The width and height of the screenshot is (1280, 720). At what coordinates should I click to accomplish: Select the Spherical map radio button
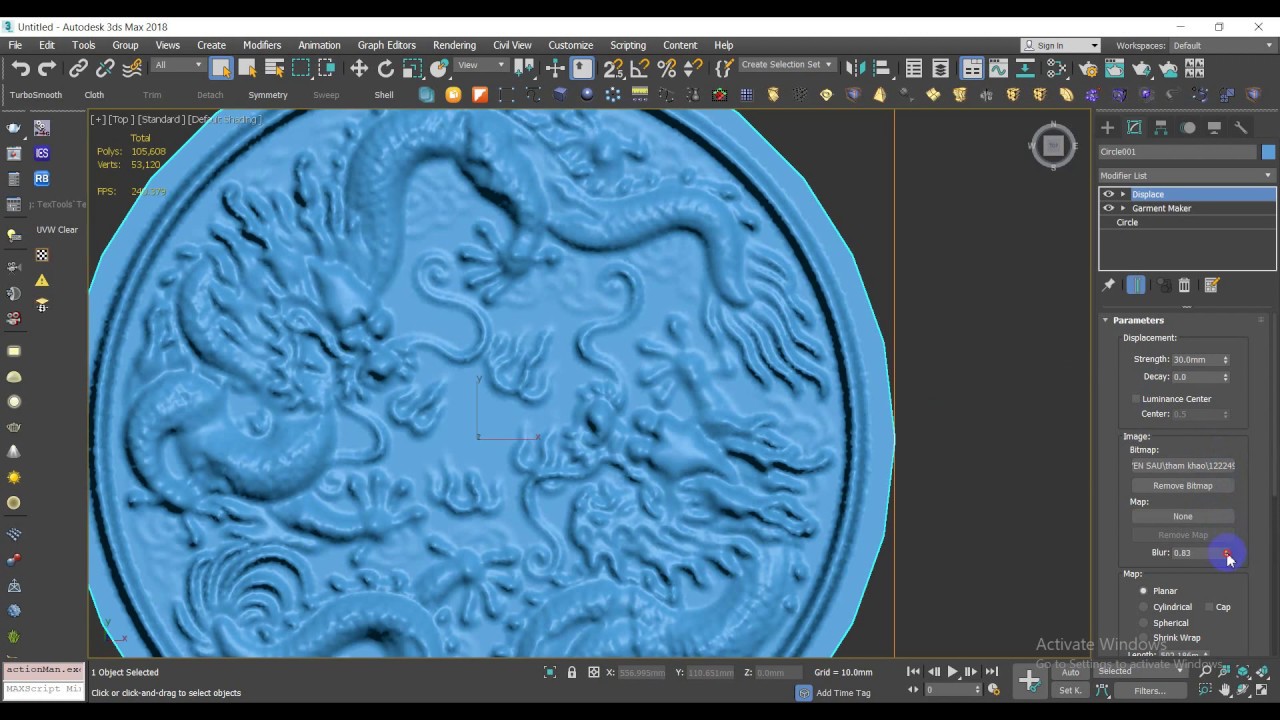[1144, 623]
